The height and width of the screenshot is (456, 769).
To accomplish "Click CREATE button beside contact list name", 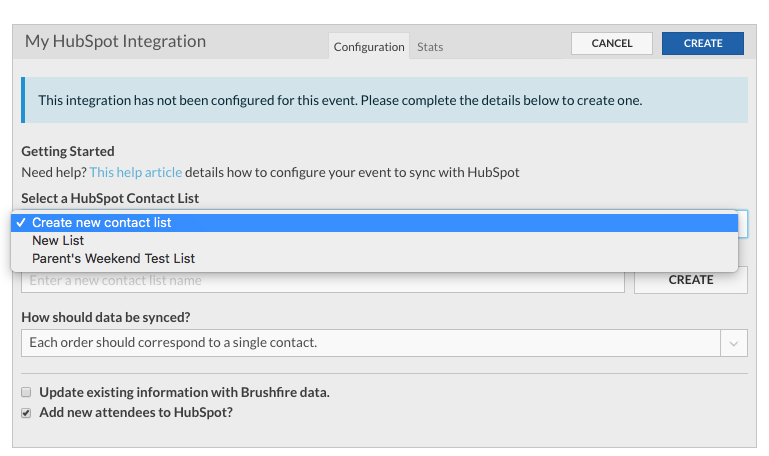I will 691,280.
